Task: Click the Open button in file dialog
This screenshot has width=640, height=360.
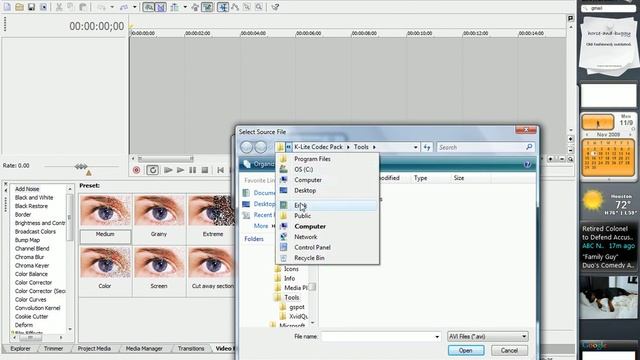Action: 466,351
